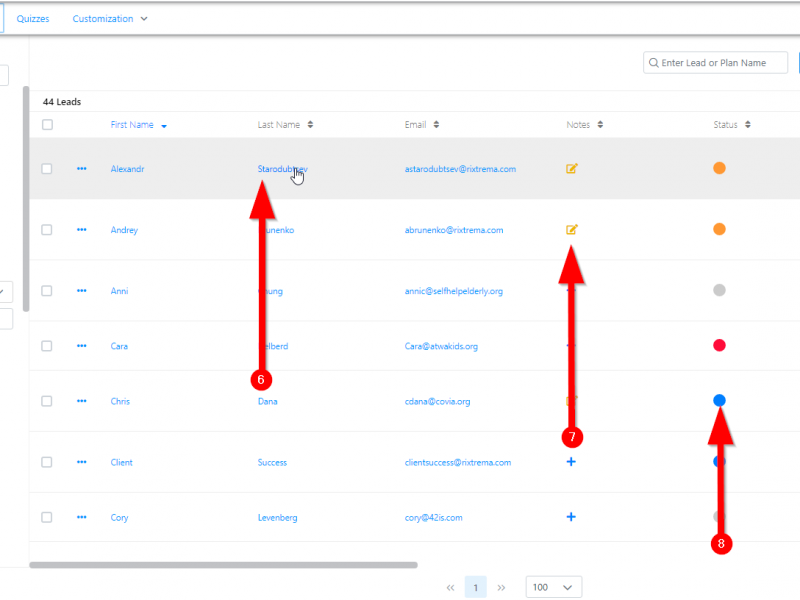The height and width of the screenshot is (600, 800).
Task: Open email link cdana@covia.org
Action: tap(437, 402)
